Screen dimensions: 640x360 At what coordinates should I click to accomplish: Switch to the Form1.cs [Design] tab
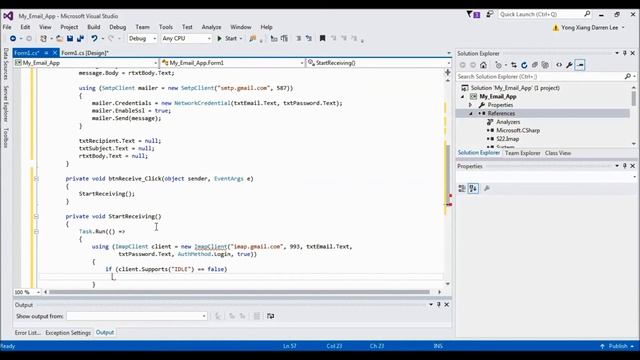[85, 53]
